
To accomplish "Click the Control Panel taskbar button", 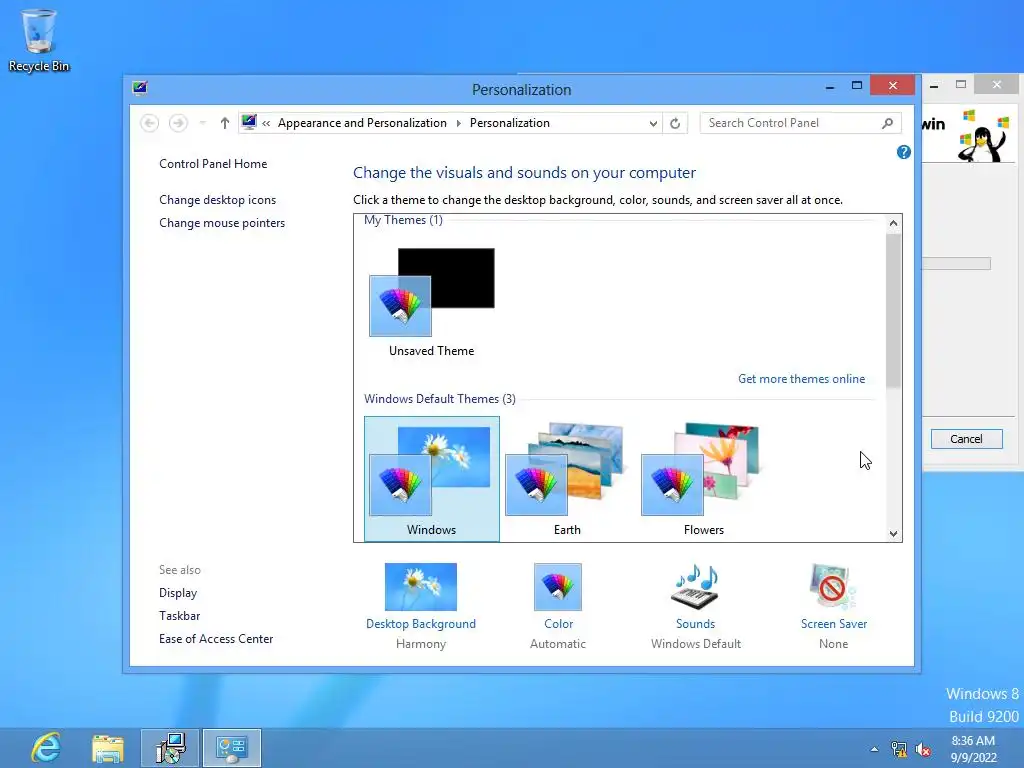I will pyautogui.click(x=232, y=748).
